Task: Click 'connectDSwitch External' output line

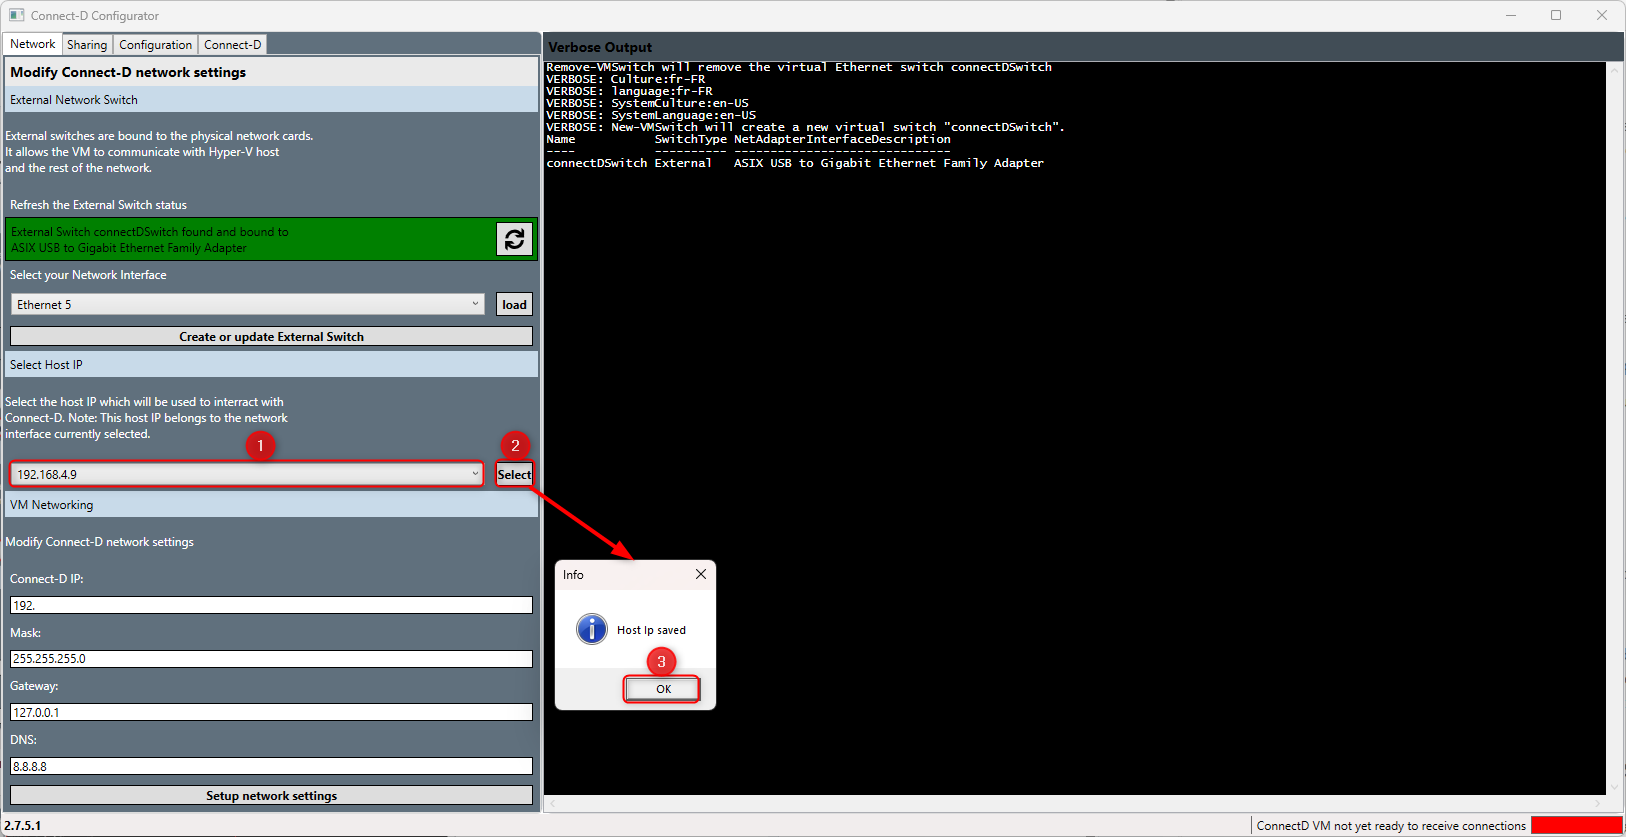Action: 795,163
